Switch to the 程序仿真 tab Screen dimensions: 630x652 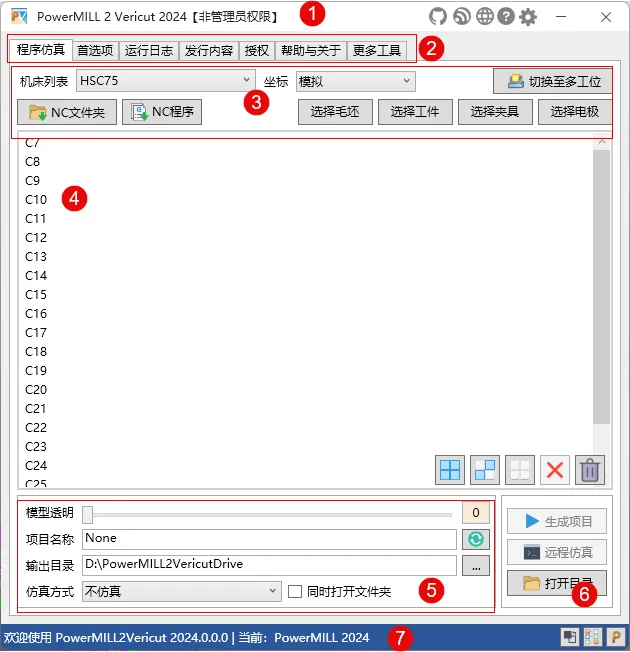tap(41, 50)
